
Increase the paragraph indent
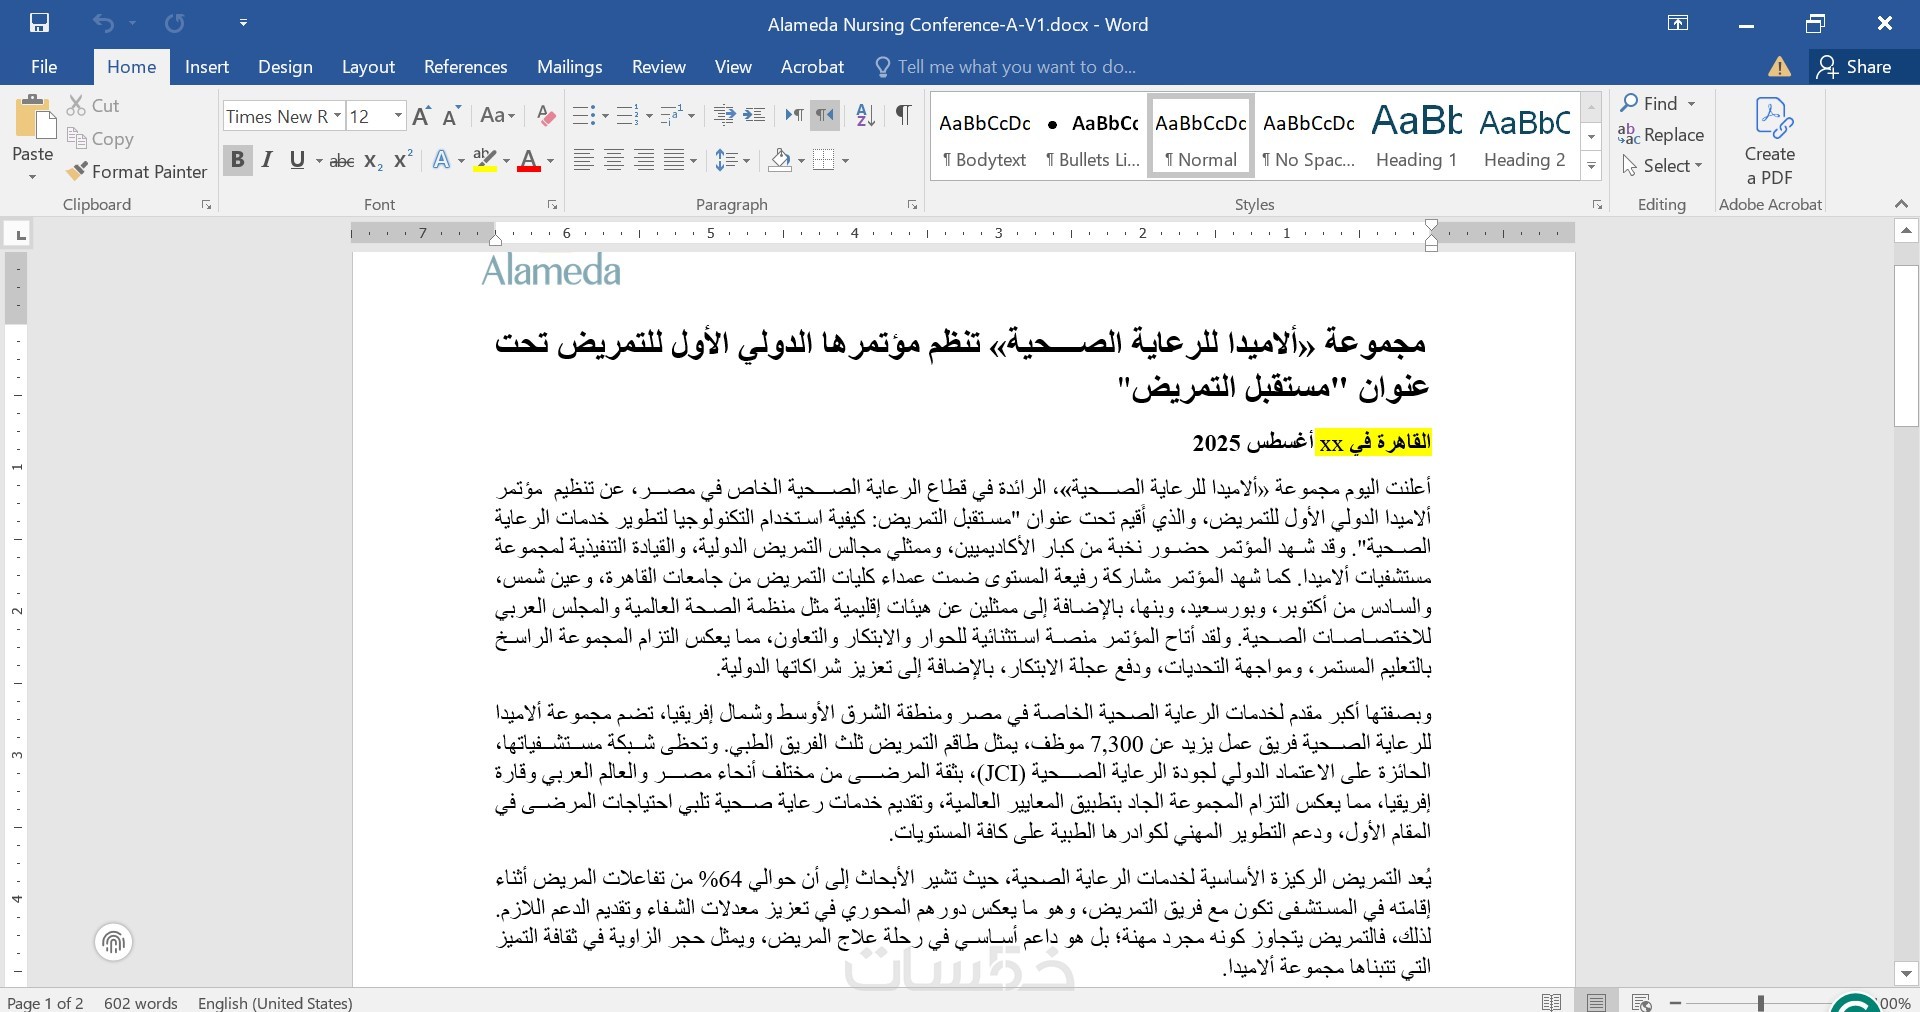755,116
